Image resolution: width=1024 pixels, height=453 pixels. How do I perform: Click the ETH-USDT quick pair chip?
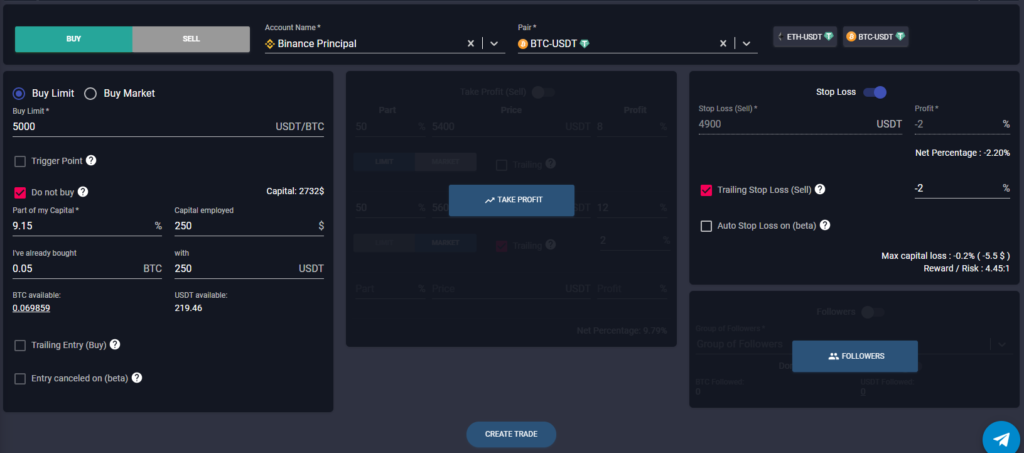tap(805, 37)
